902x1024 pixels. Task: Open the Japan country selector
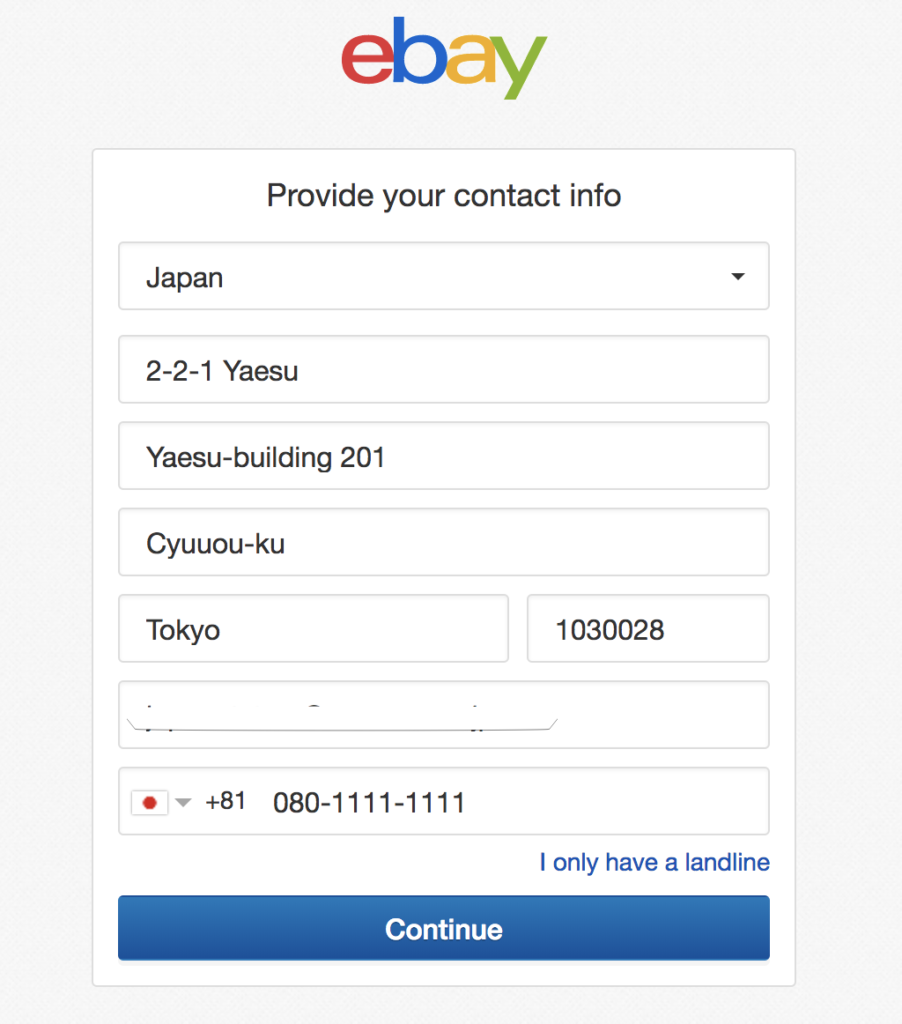pos(443,276)
